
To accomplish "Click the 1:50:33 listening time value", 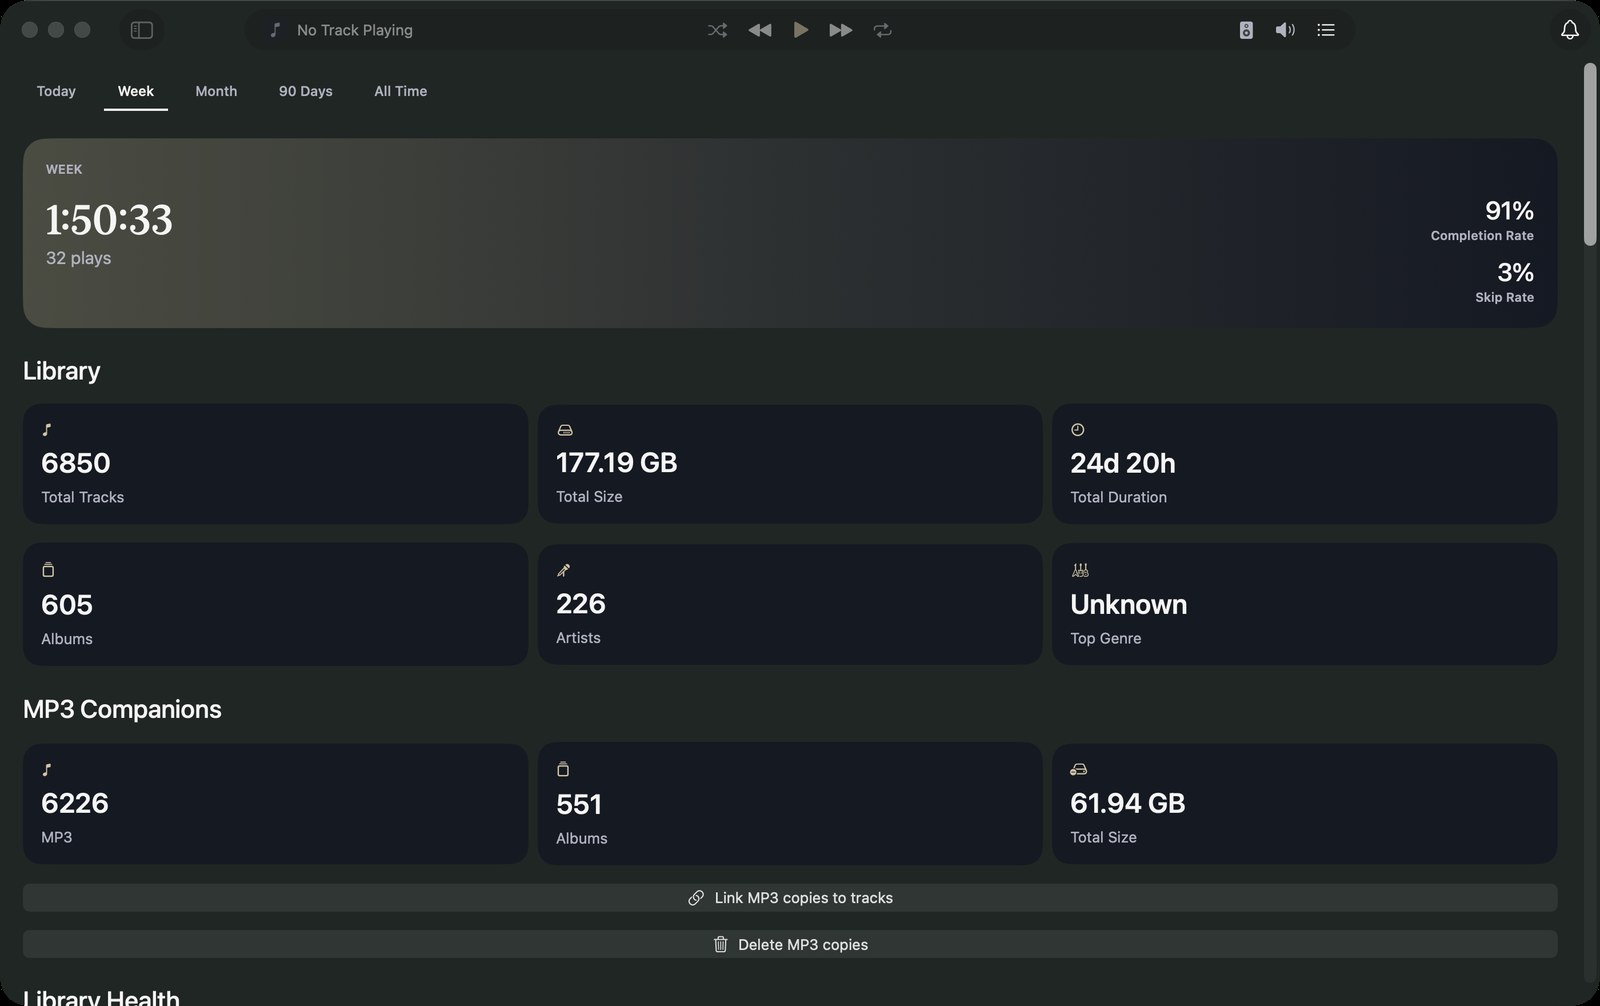I will (109, 220).
